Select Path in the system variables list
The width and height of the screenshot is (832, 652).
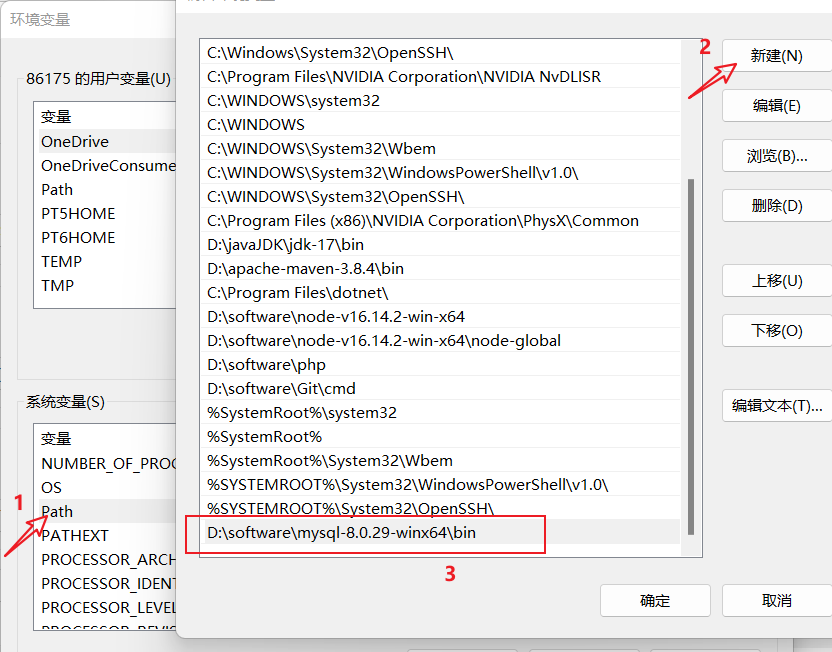click(58, 512)
